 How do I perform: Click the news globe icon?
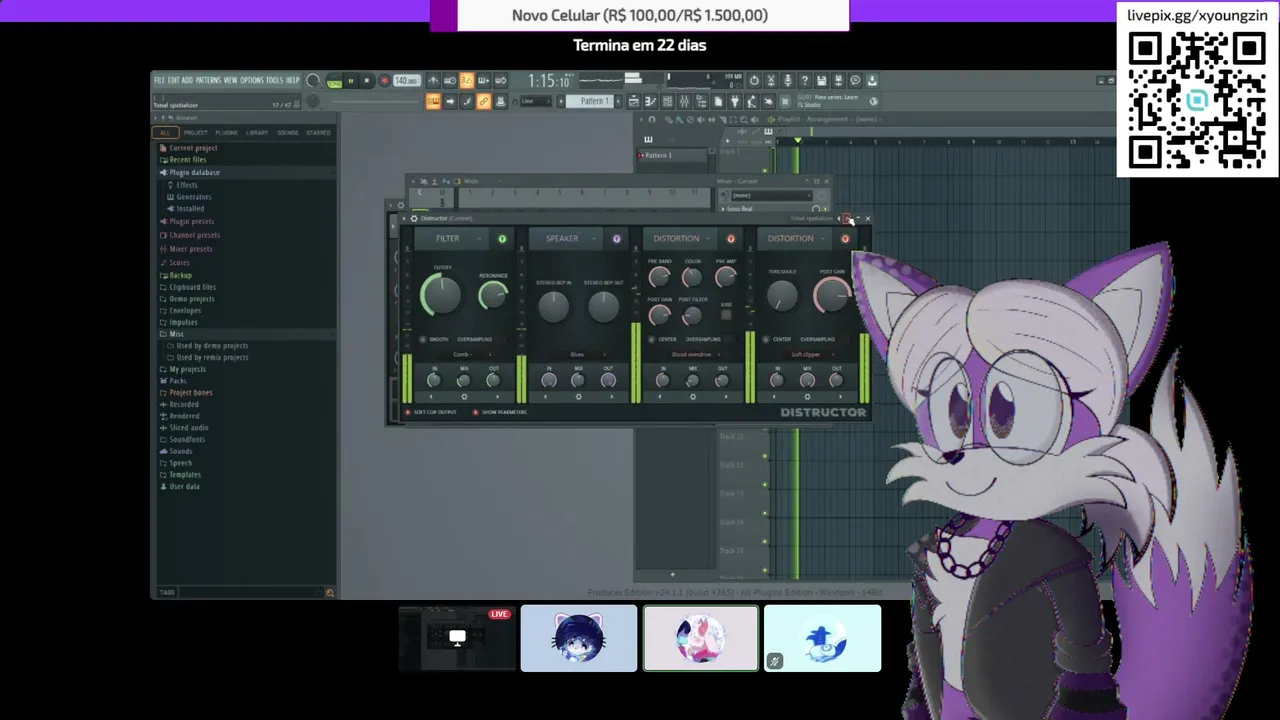coord(874,101)
